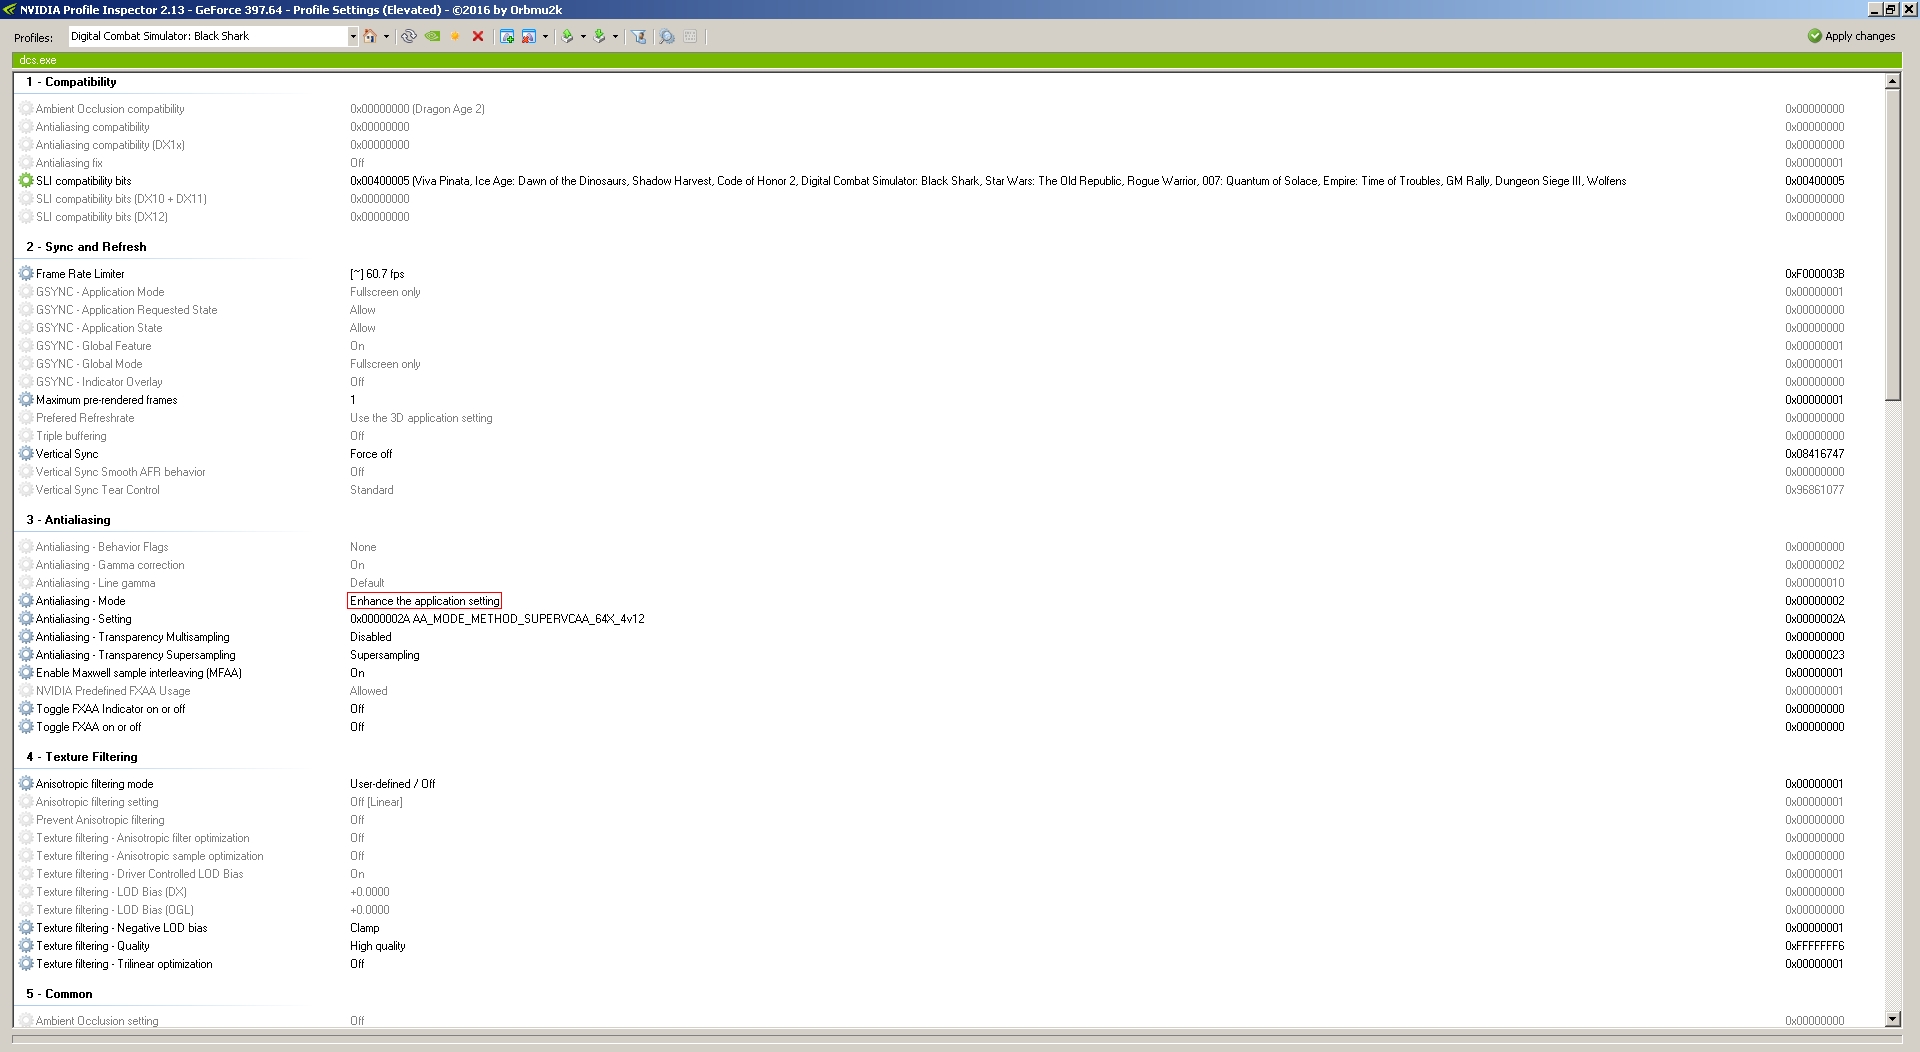Screen dimensions: 1920x1052
Task: Select the Prefered Refreshrate row
Action: click(x=948, y=418)
